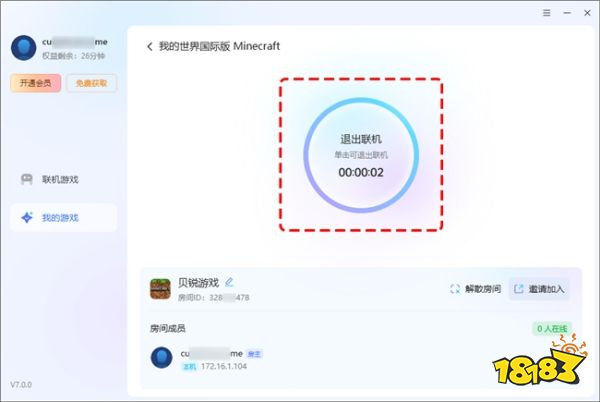
Task: Minimize the application window
Action: coord(567,13)
